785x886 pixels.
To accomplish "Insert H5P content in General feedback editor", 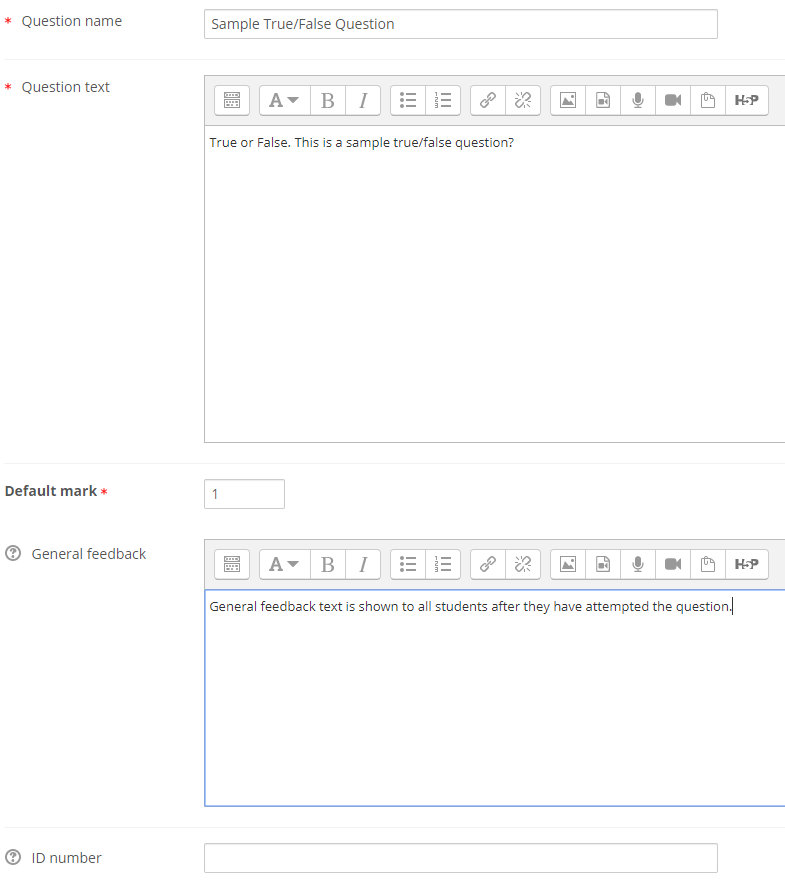I will pyautogui.click(x=747, y=564).
